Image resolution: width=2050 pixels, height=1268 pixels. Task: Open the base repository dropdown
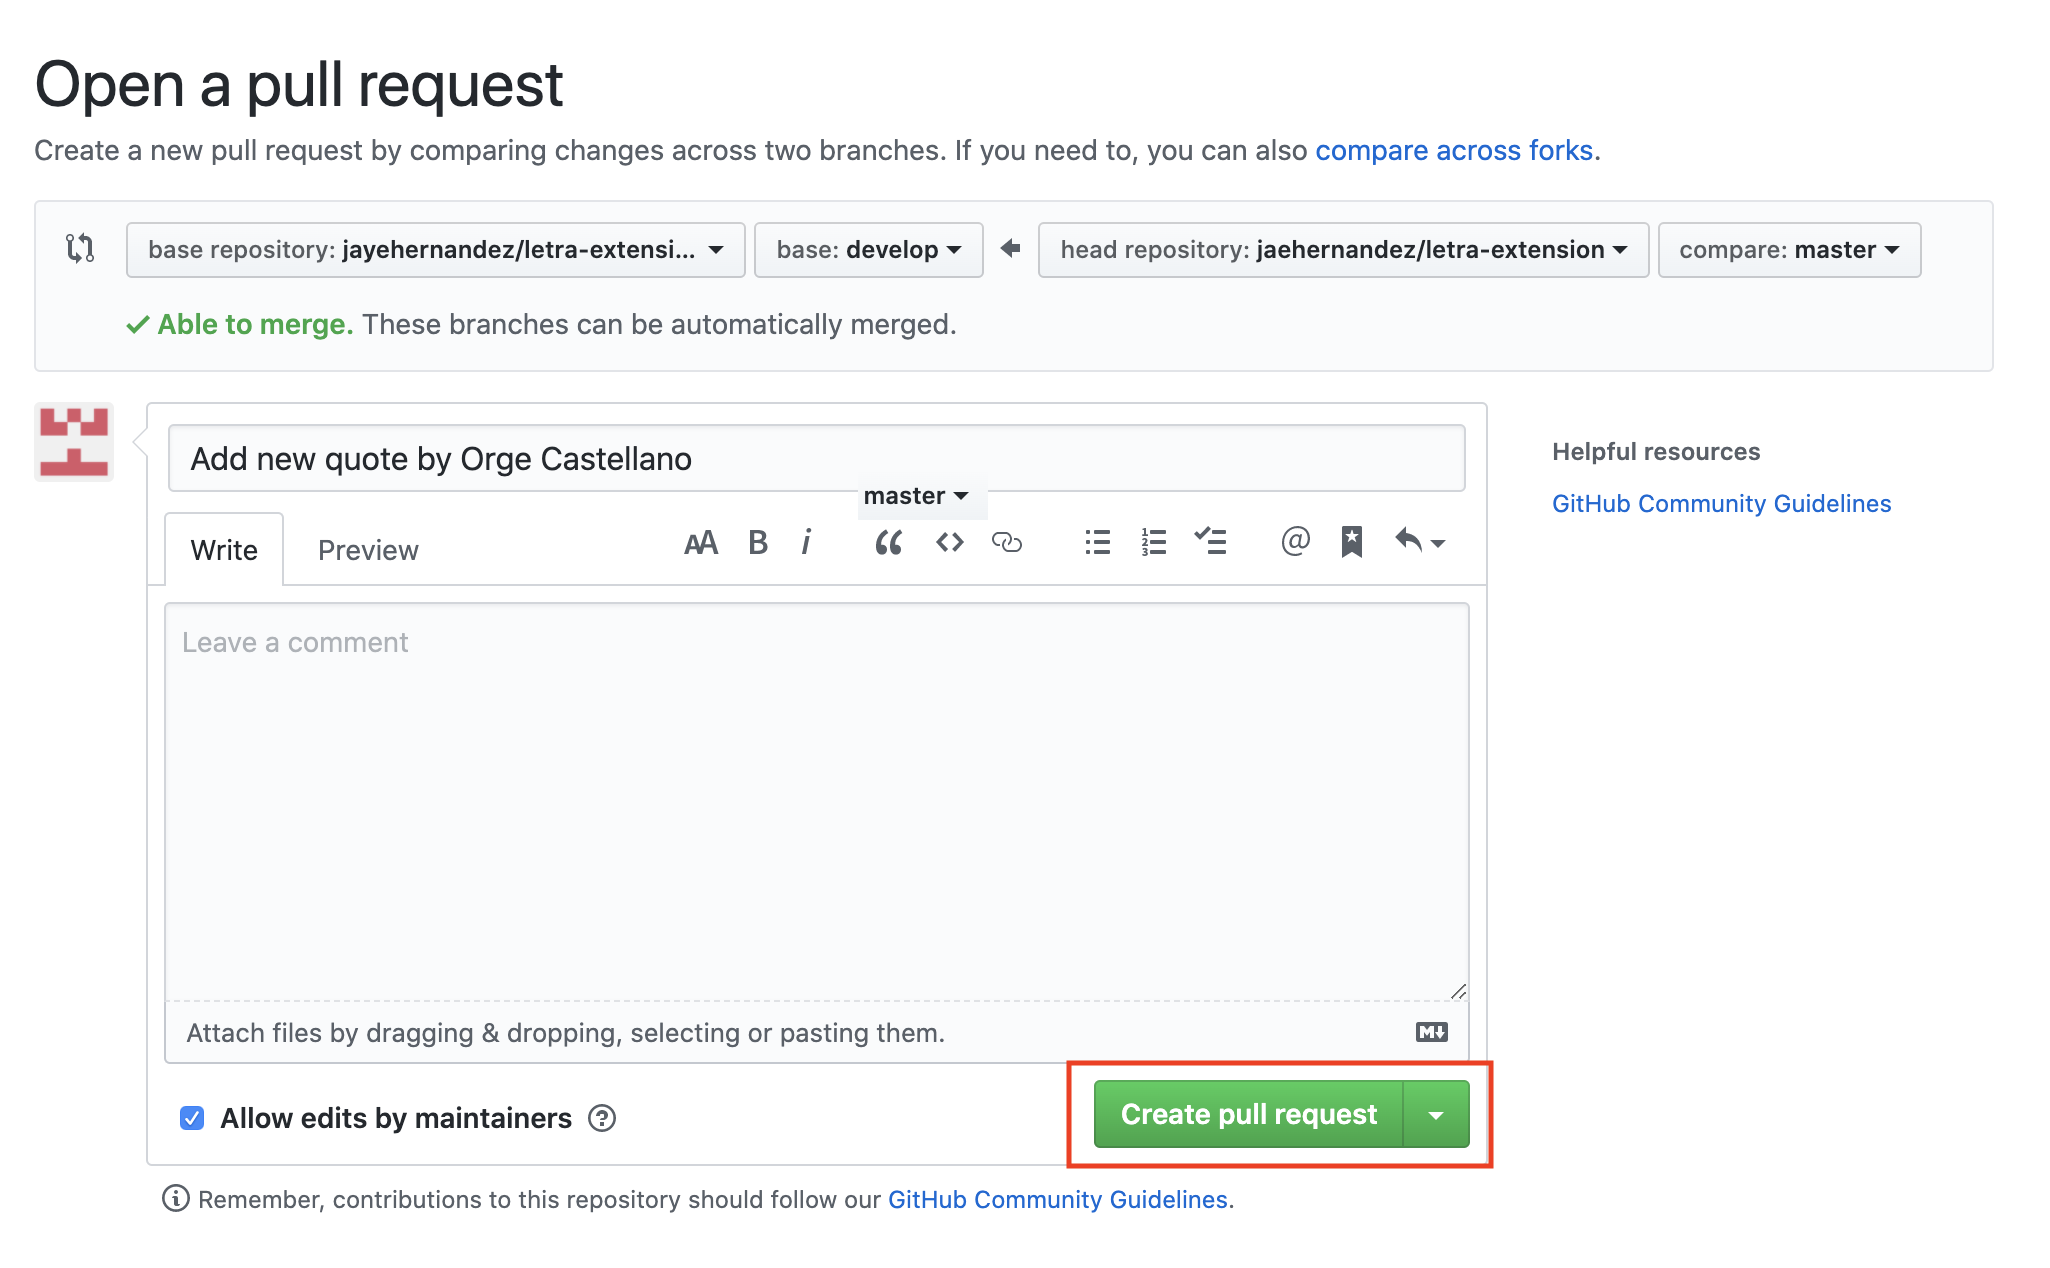(435, 250)
